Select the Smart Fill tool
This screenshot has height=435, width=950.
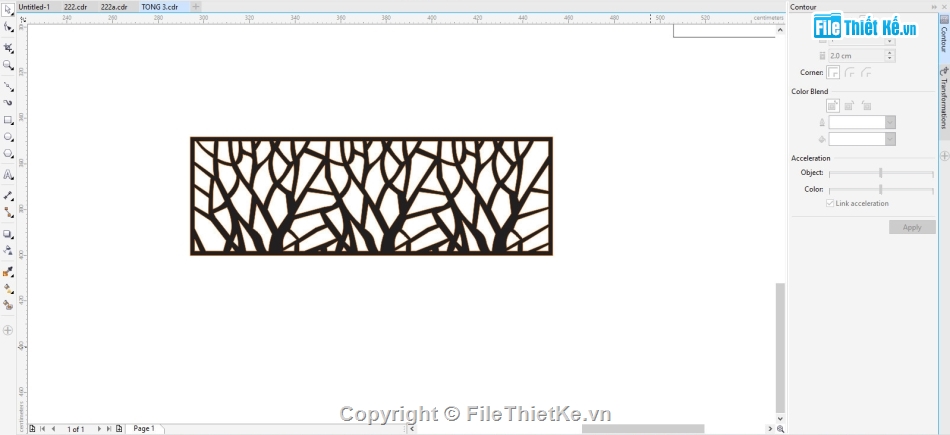(8, 305)
